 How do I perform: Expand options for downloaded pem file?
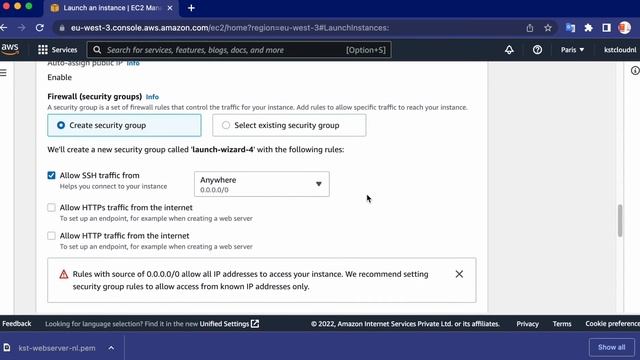[111, 348]
